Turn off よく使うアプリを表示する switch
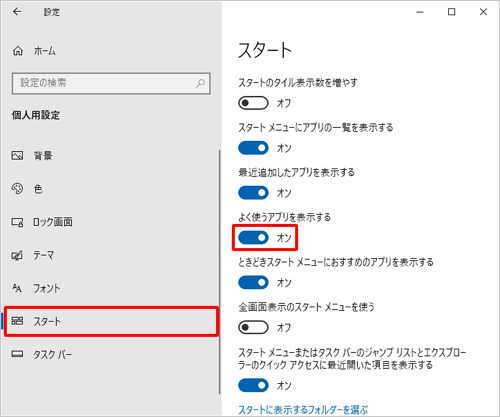 click(x=253, y=238)
